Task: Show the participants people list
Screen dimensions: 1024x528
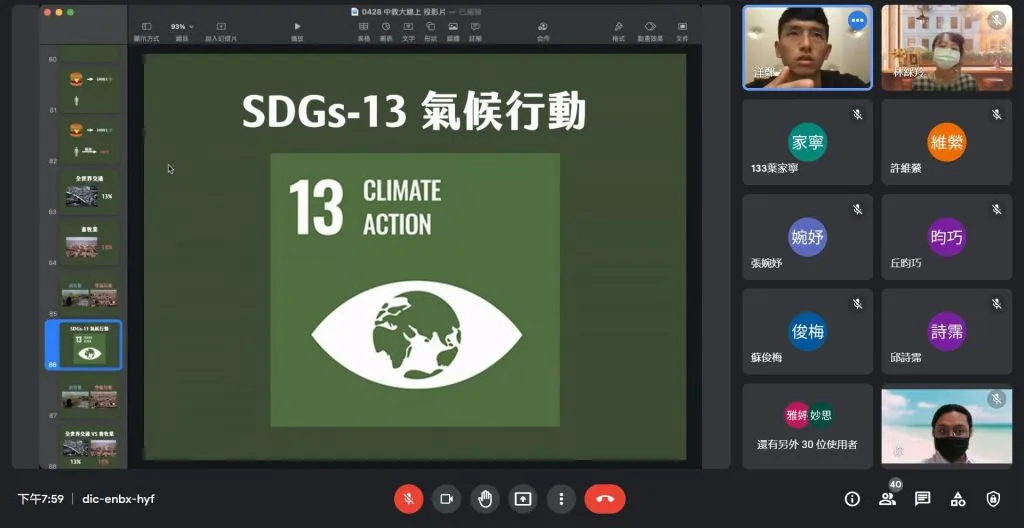Action: coord(887,498)
